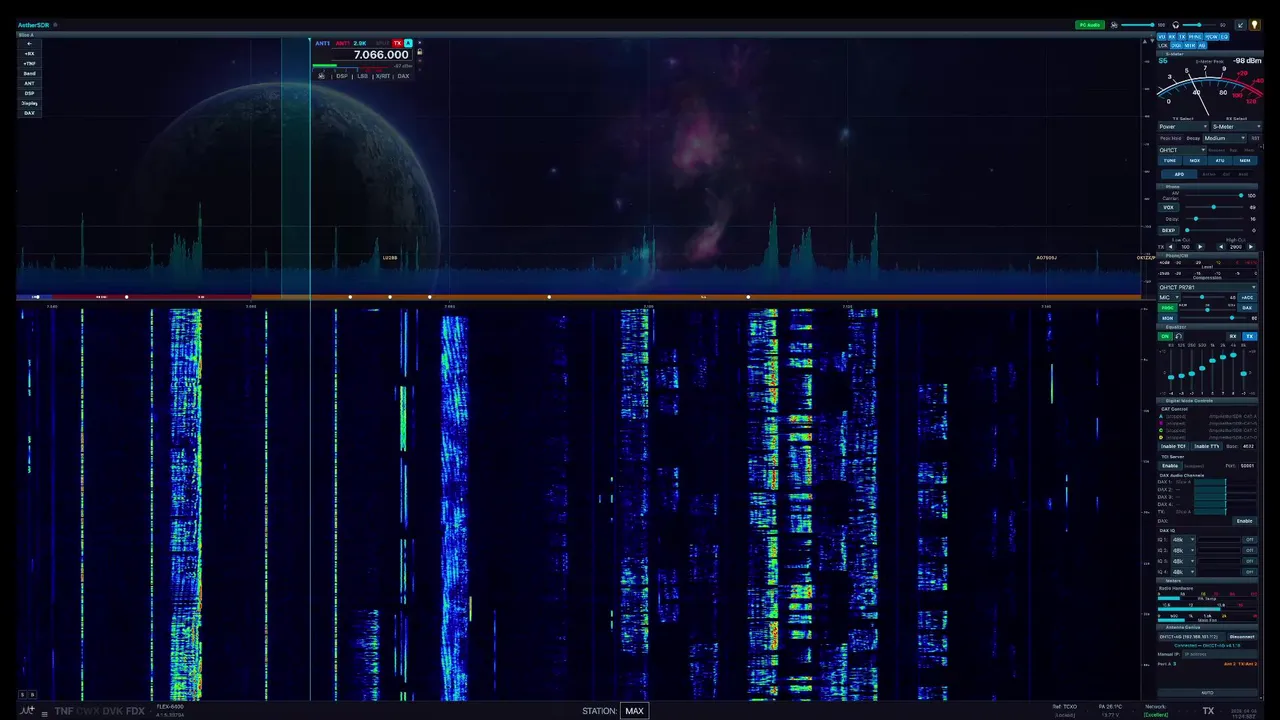Screen dimensions: 1280x720
Task: Click the +RX add receiver button
Action: tap(29, 54)
